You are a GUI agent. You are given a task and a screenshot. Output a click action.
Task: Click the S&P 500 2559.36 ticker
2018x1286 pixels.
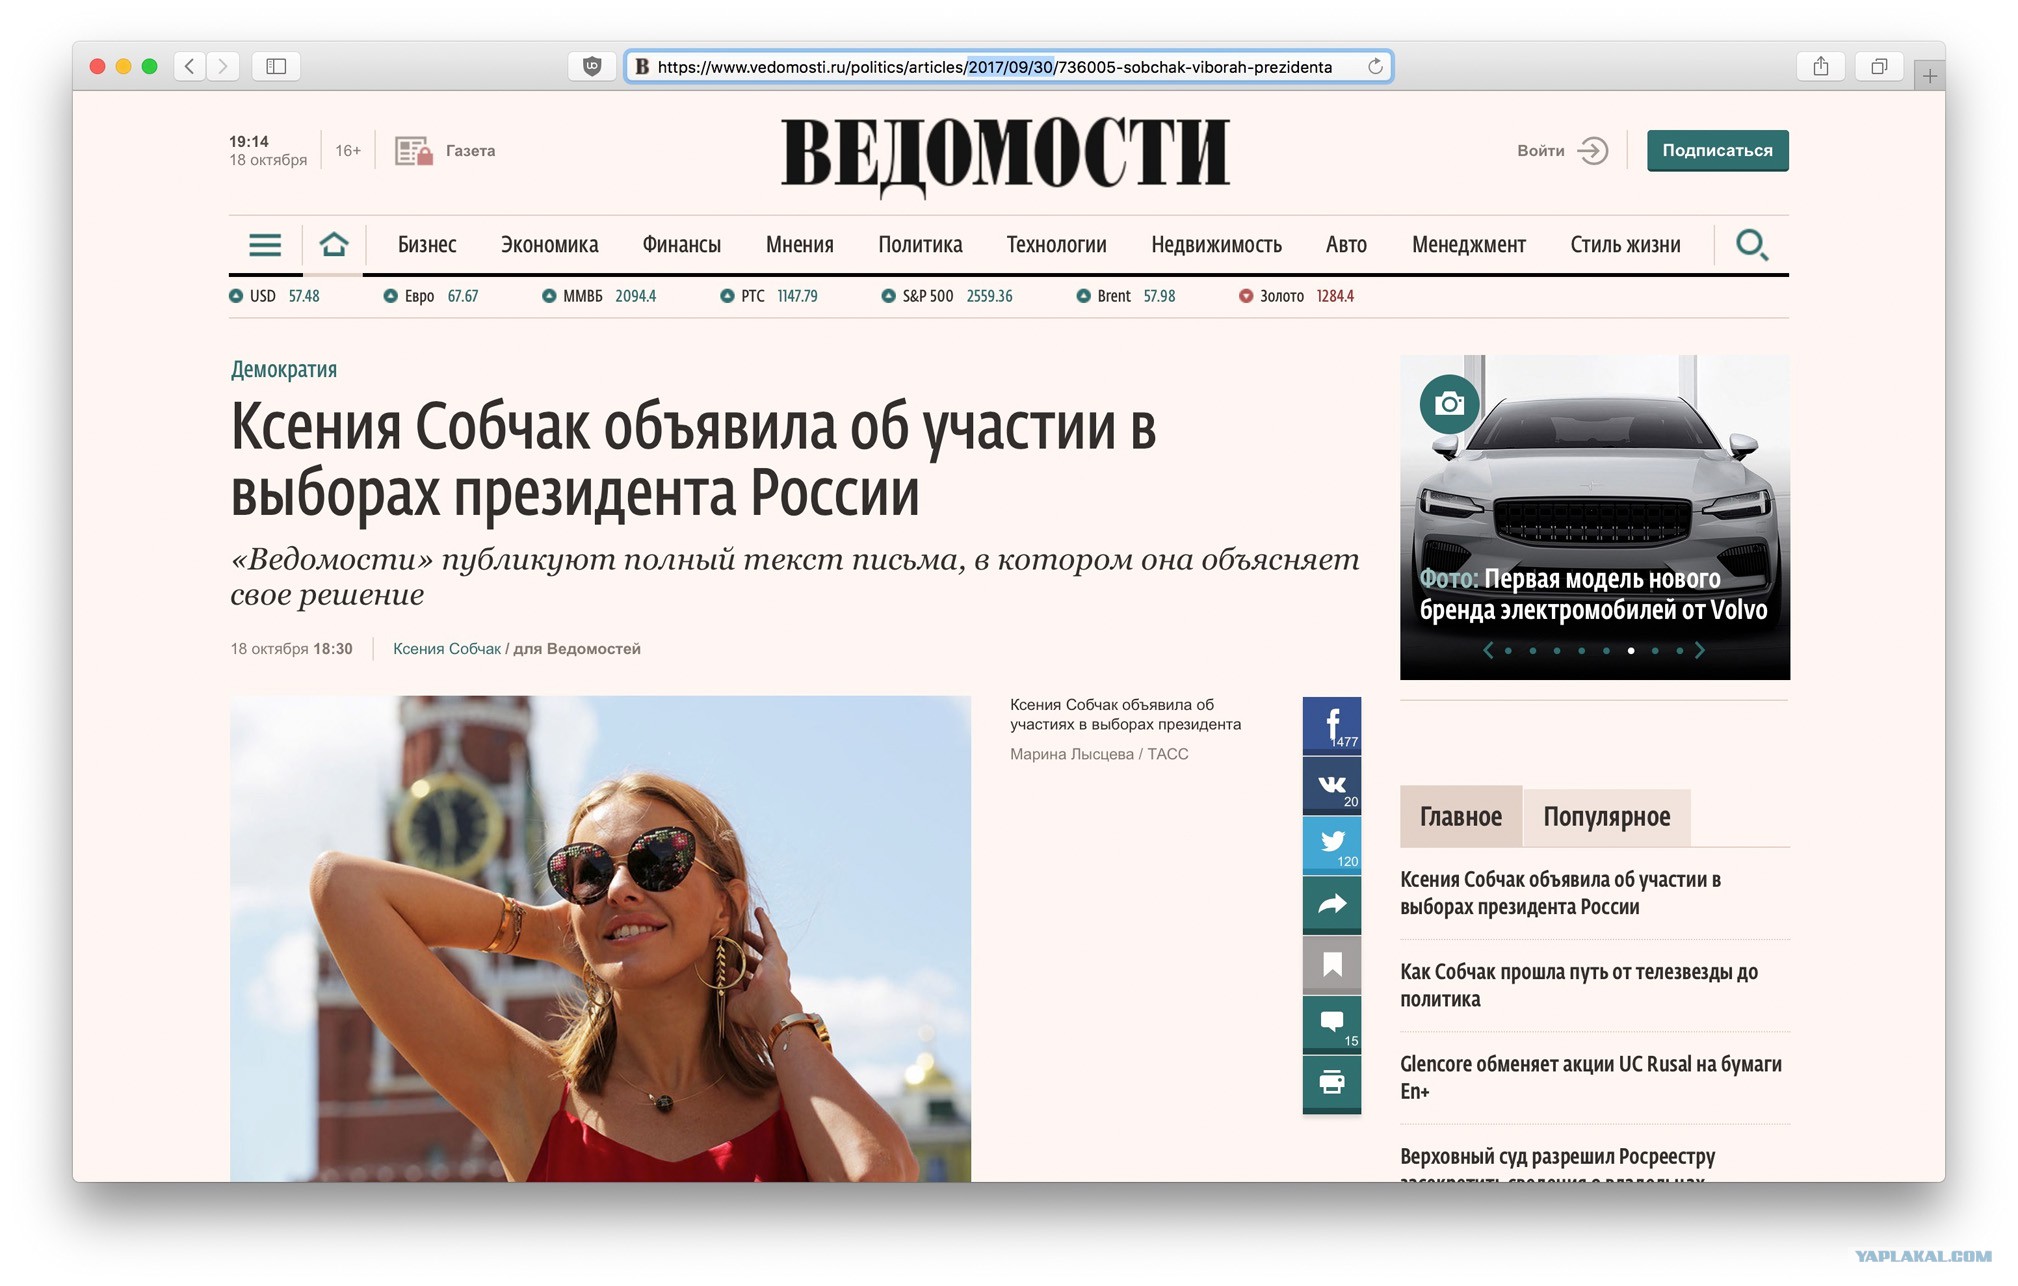click(x=948, y=296)
